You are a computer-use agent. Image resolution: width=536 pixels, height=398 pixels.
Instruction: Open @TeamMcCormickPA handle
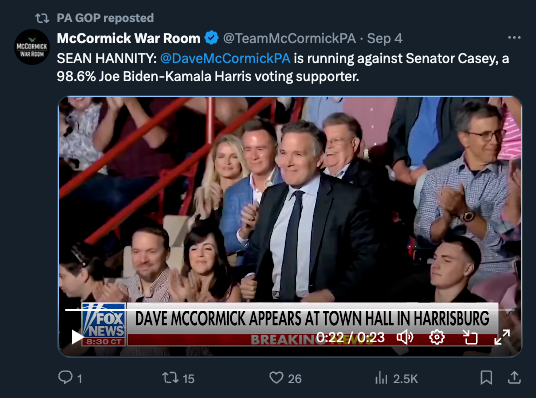pos(289,38)
